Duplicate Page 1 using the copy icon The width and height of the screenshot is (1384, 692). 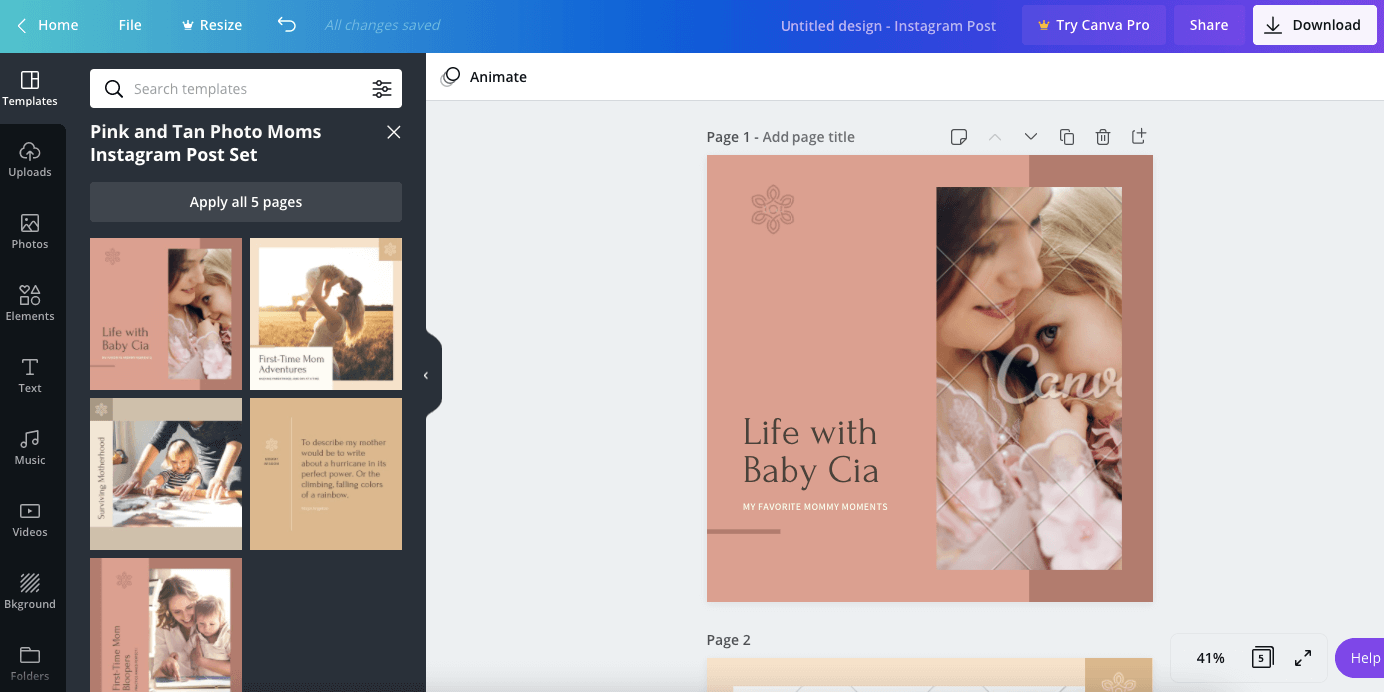pos(1066,136)
